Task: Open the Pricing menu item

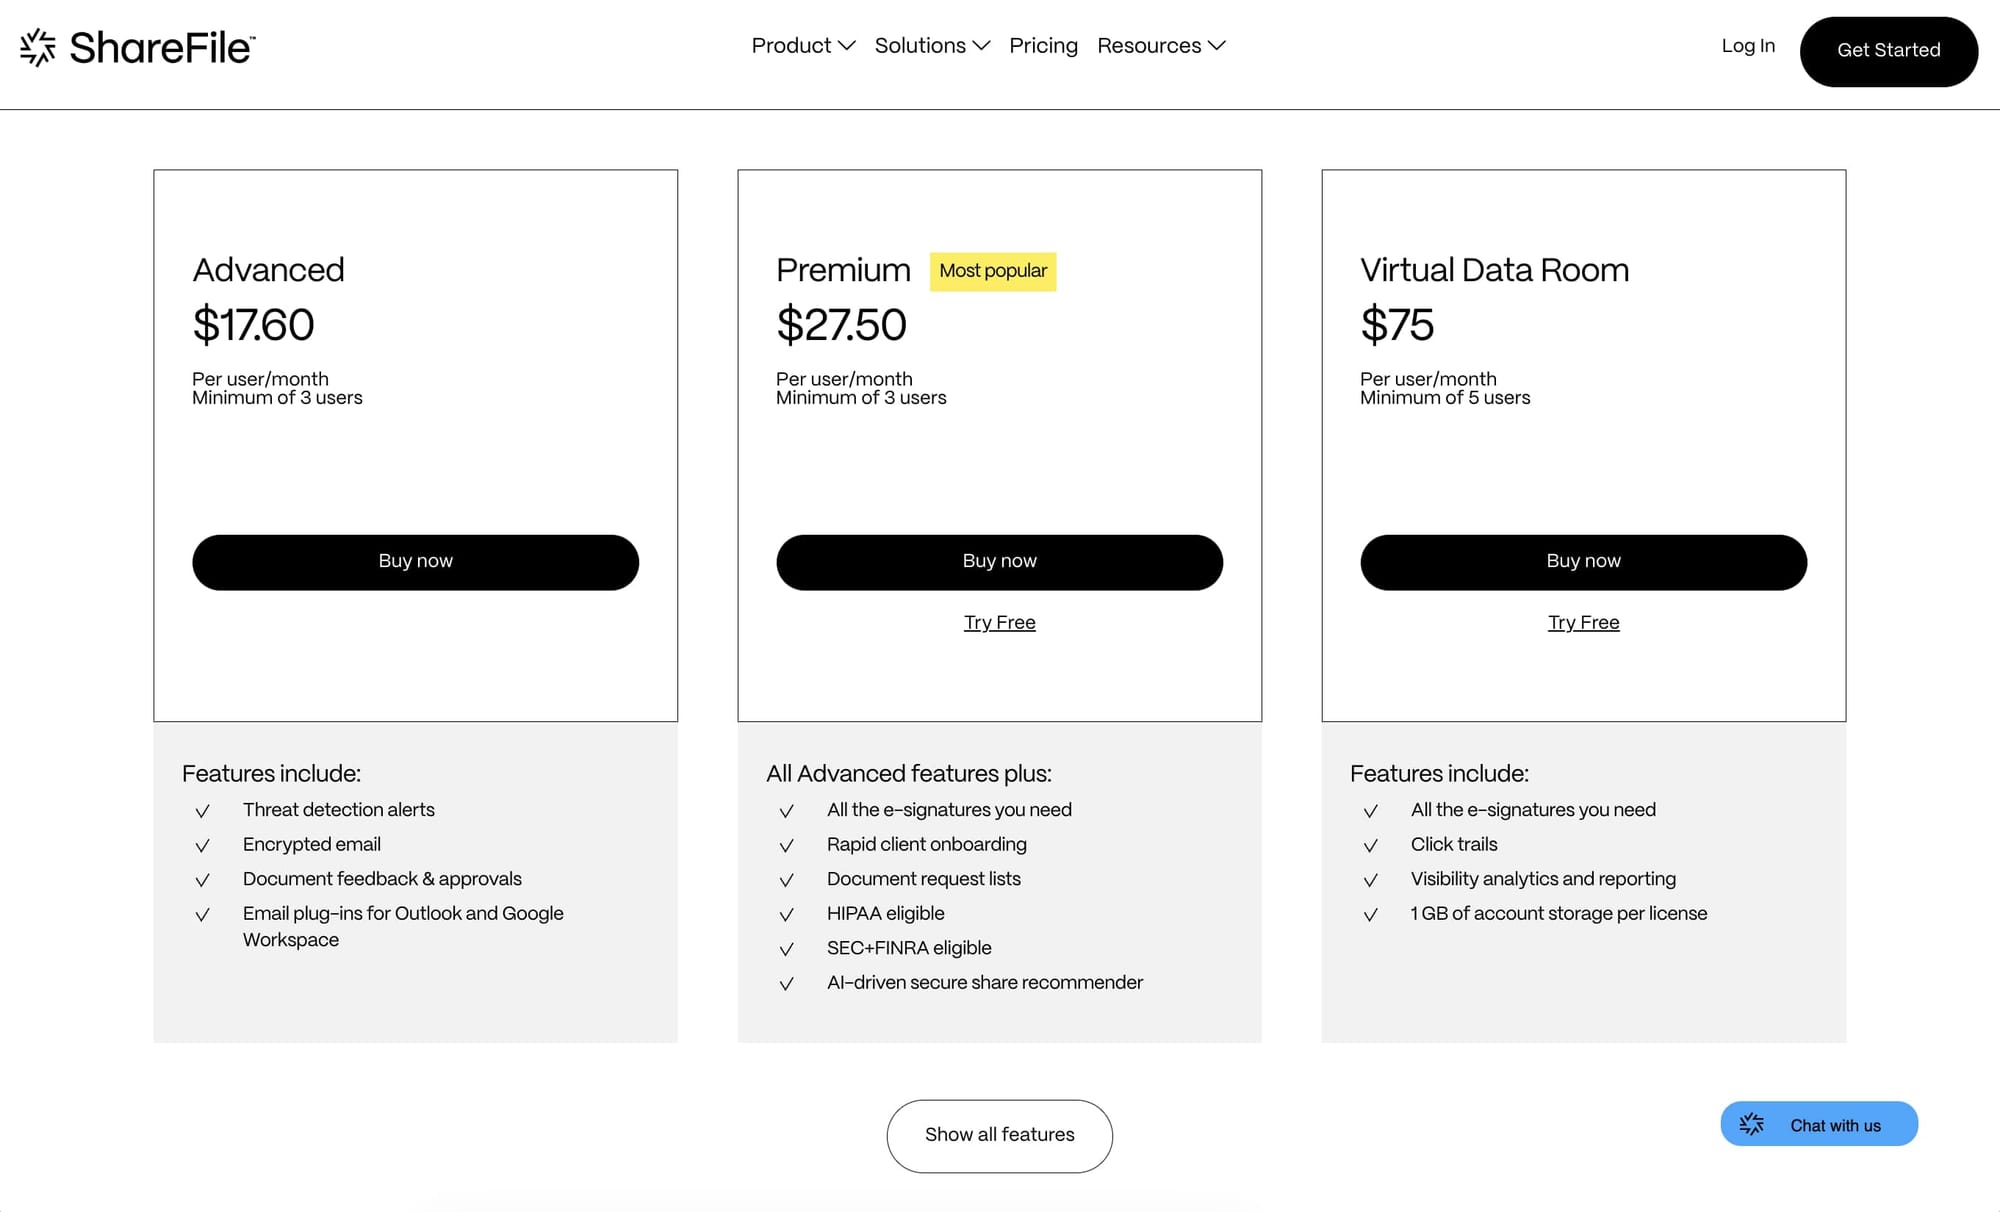Action: point(1043,46)
